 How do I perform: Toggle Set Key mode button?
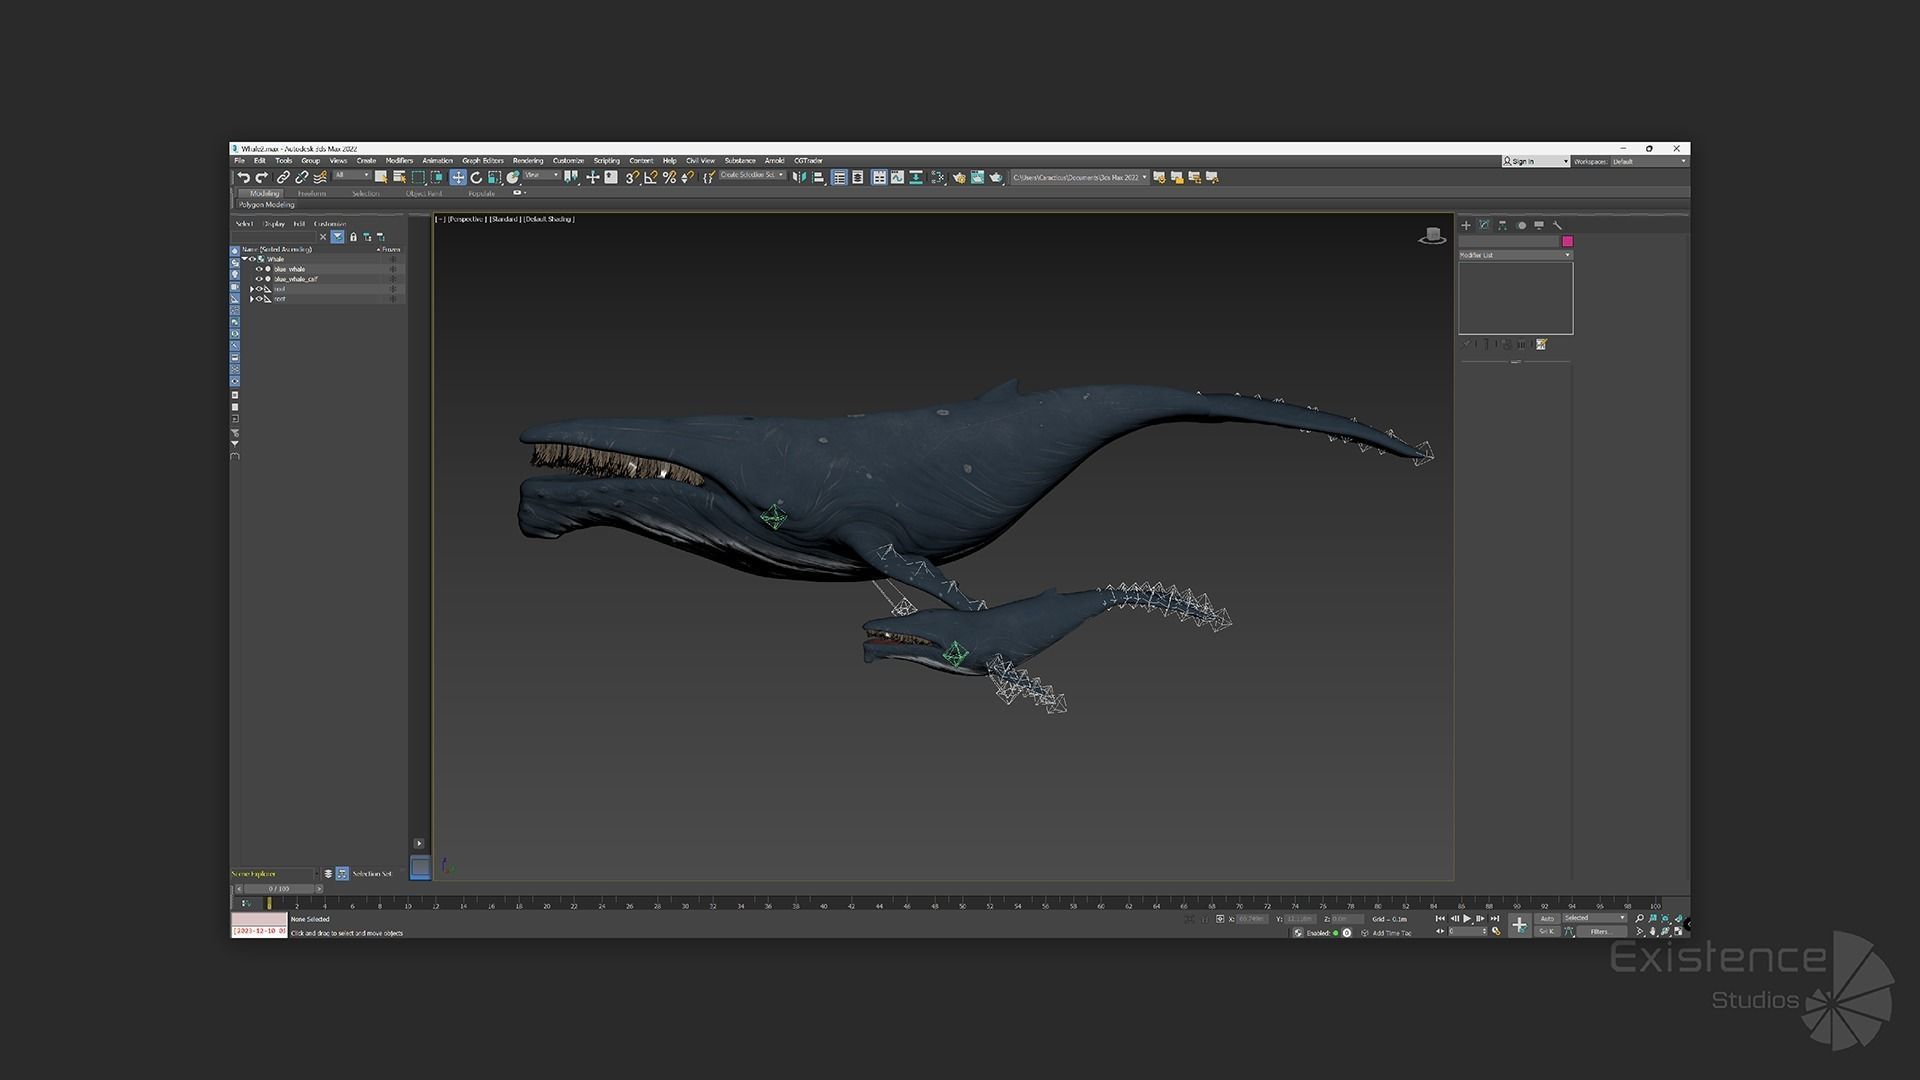click(1547, 931)
